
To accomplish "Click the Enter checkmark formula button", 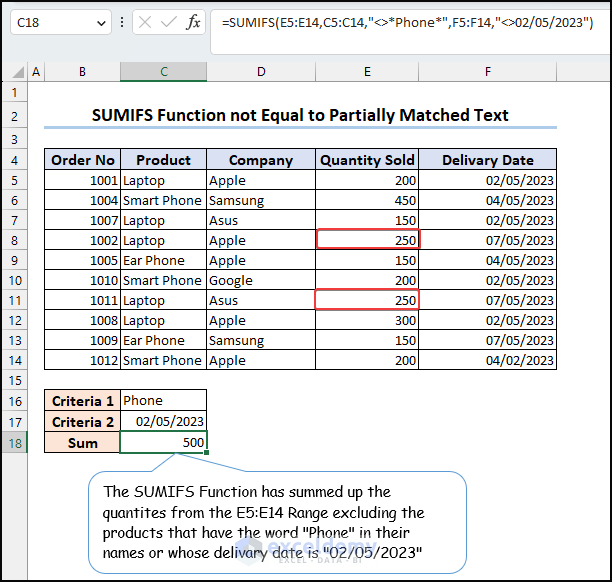I will (x=169, y=22).
